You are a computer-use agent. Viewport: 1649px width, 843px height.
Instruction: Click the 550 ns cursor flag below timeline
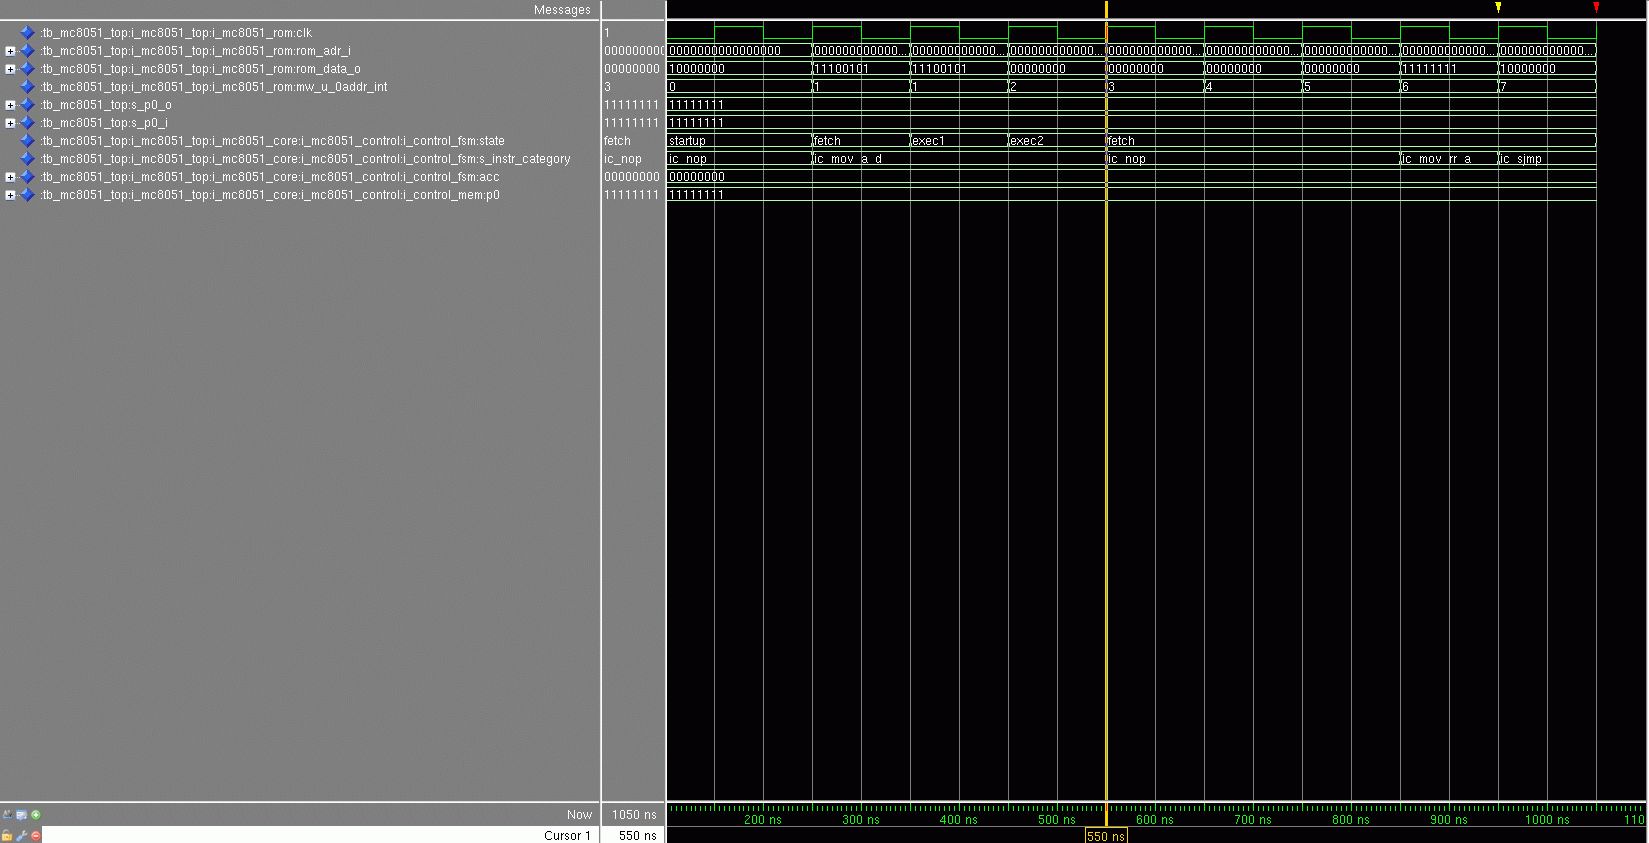point(1106,836)
